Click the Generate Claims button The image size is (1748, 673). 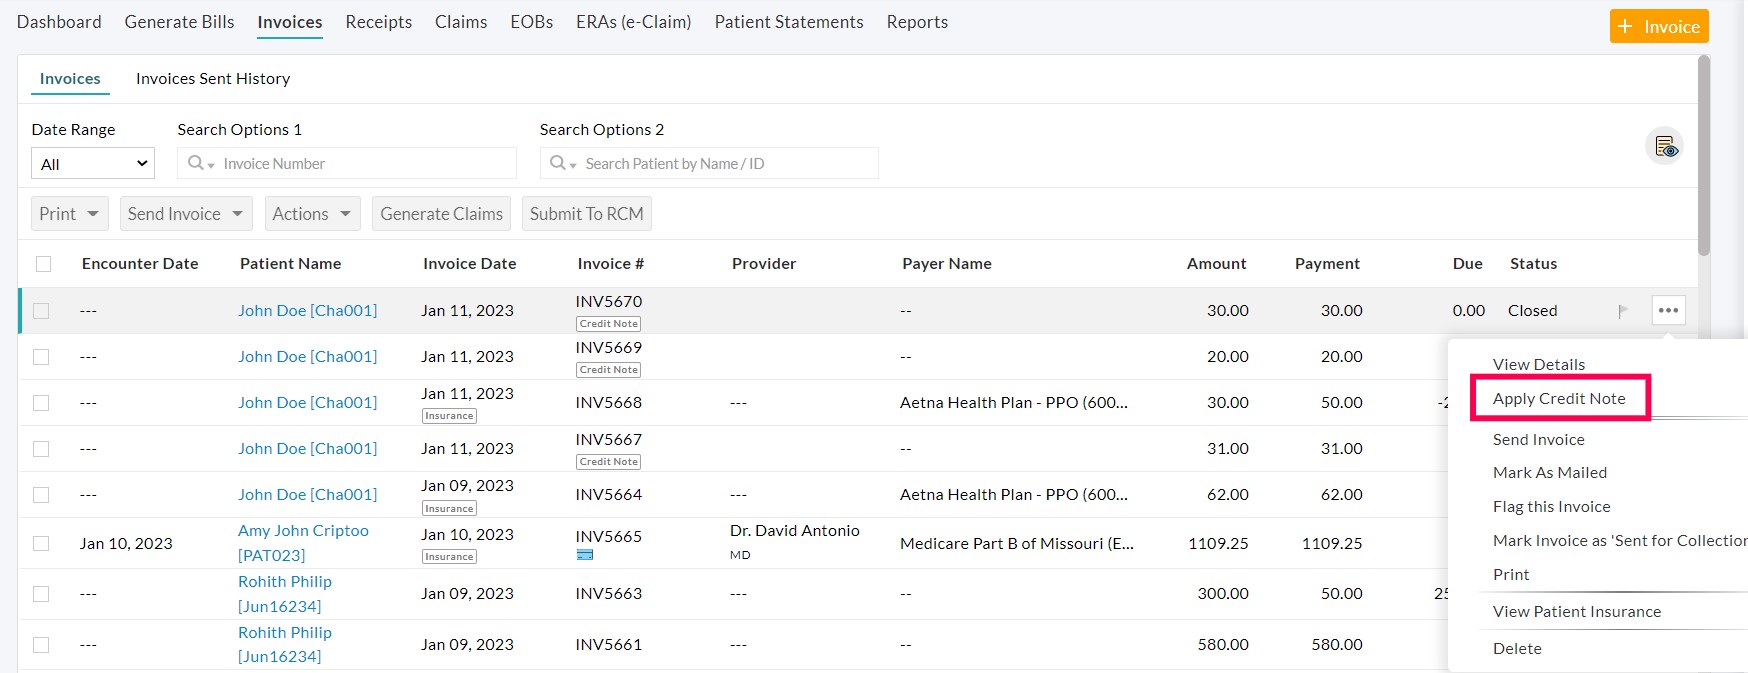441,214
